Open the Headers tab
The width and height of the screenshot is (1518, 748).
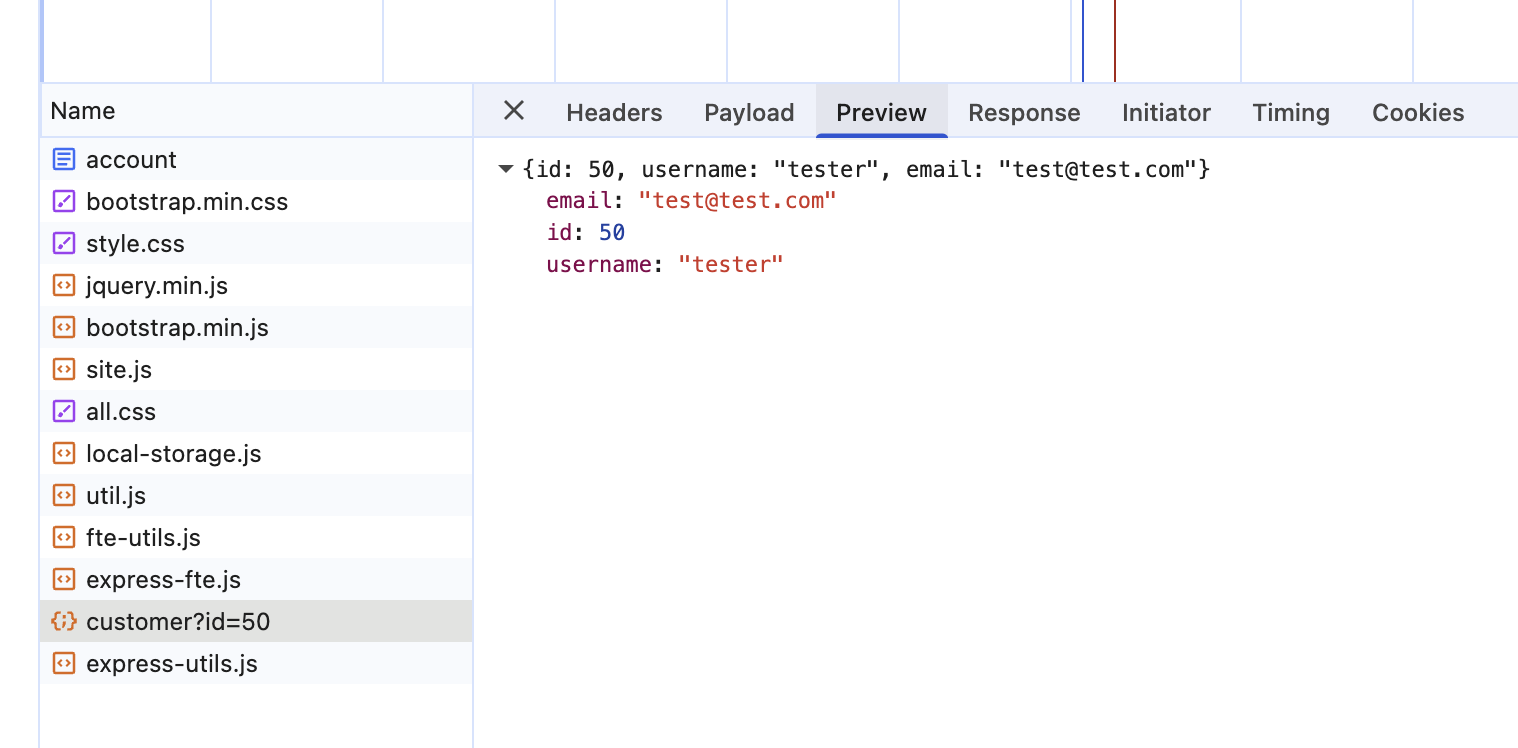click(x=614, y=112)
